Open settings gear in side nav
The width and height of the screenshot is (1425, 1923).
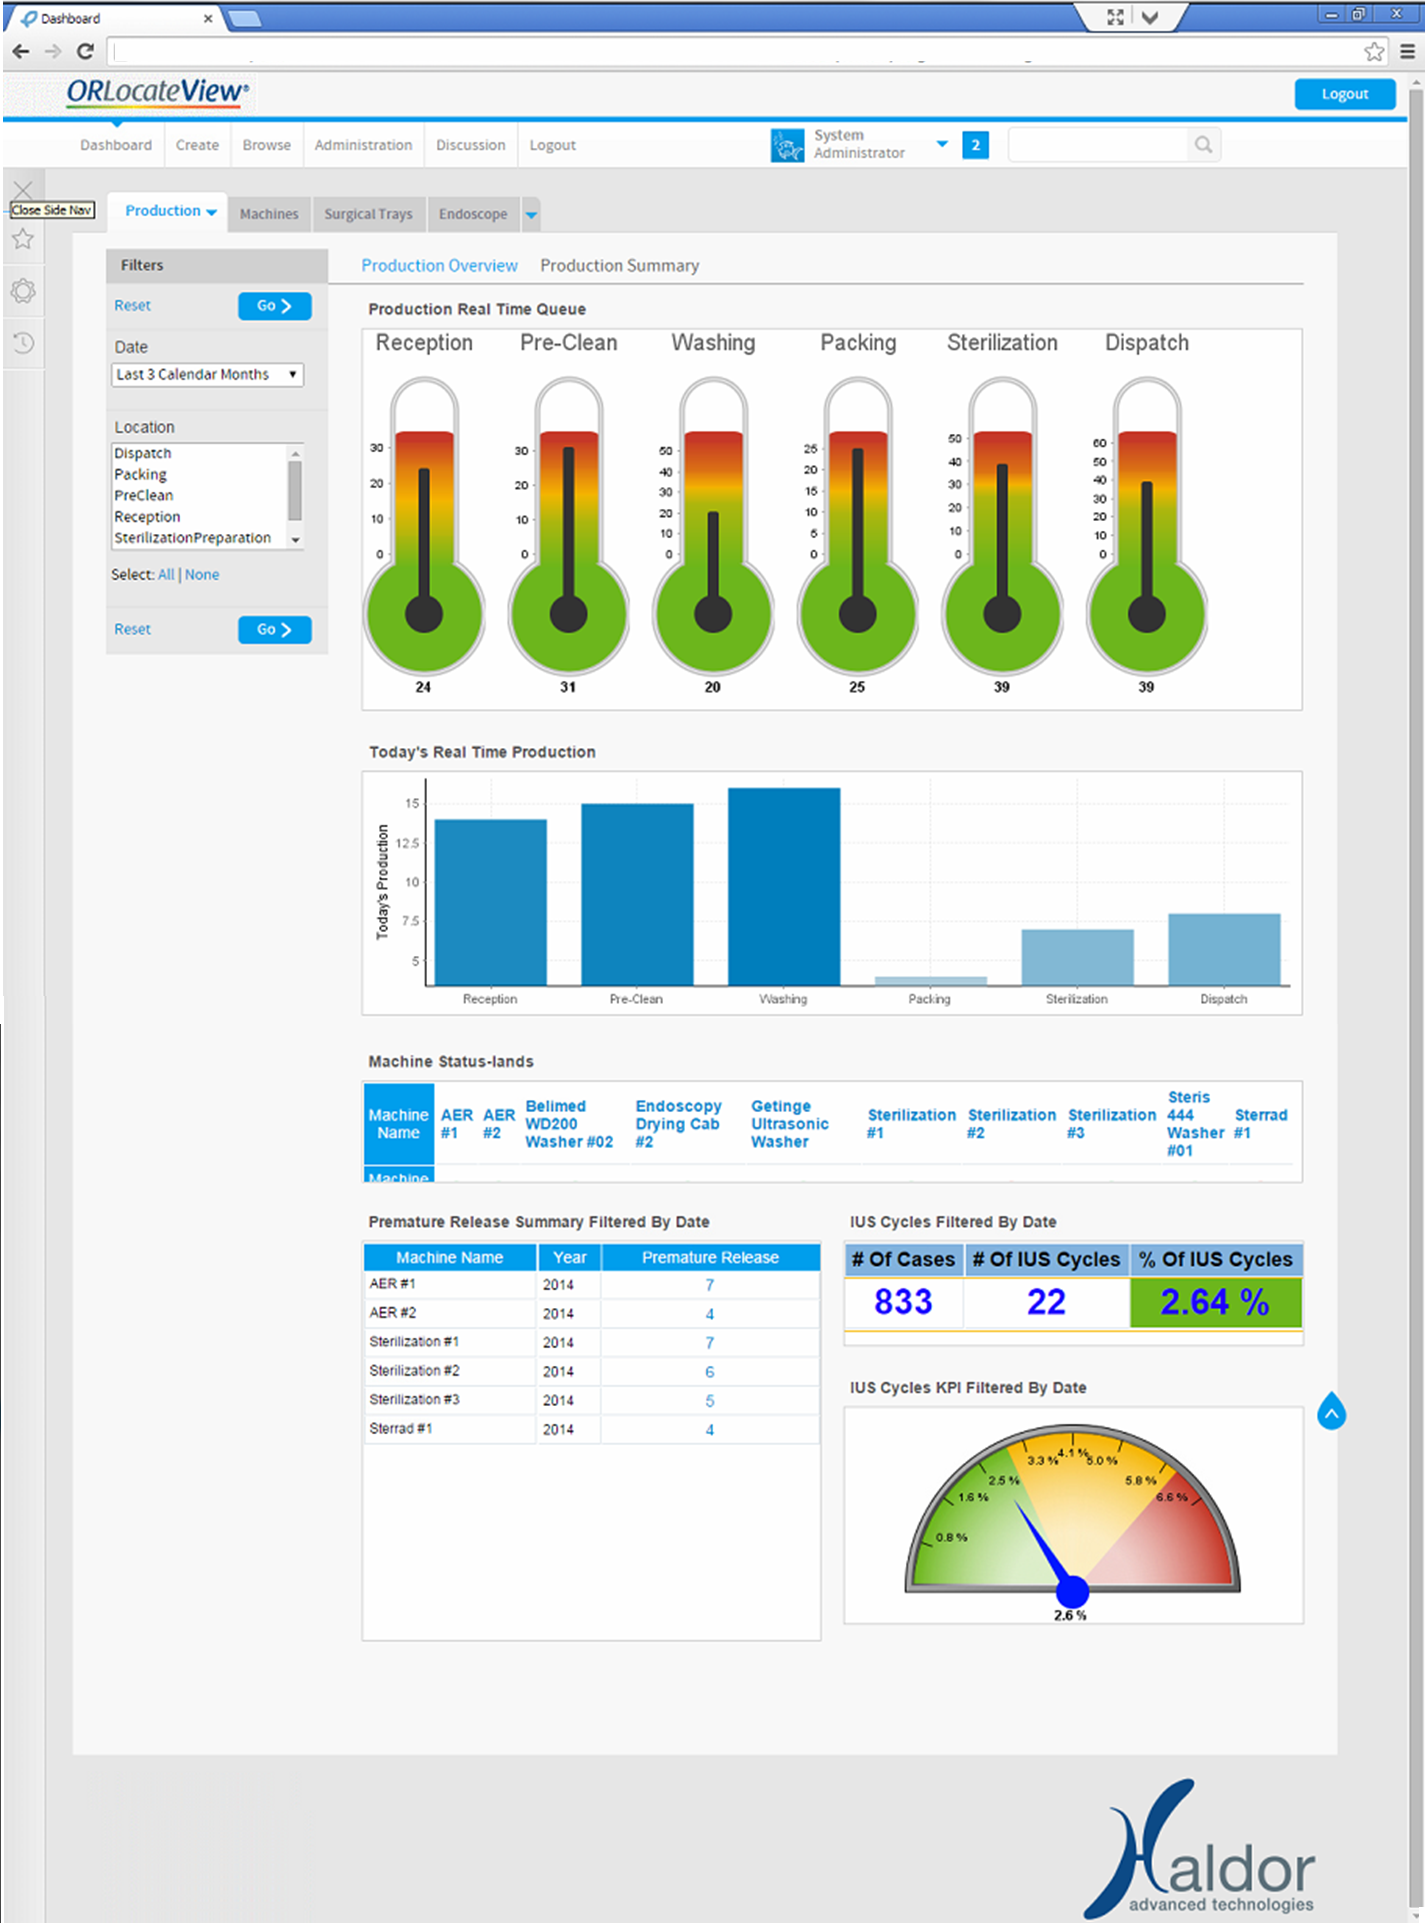pyautogui.click(x=23, y=291)
